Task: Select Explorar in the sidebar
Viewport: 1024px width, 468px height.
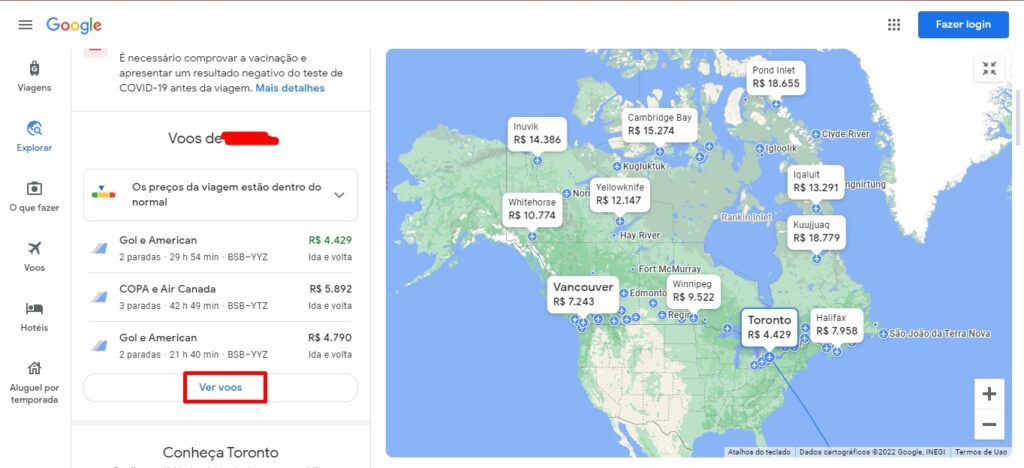Action: [x=34, y=136]
